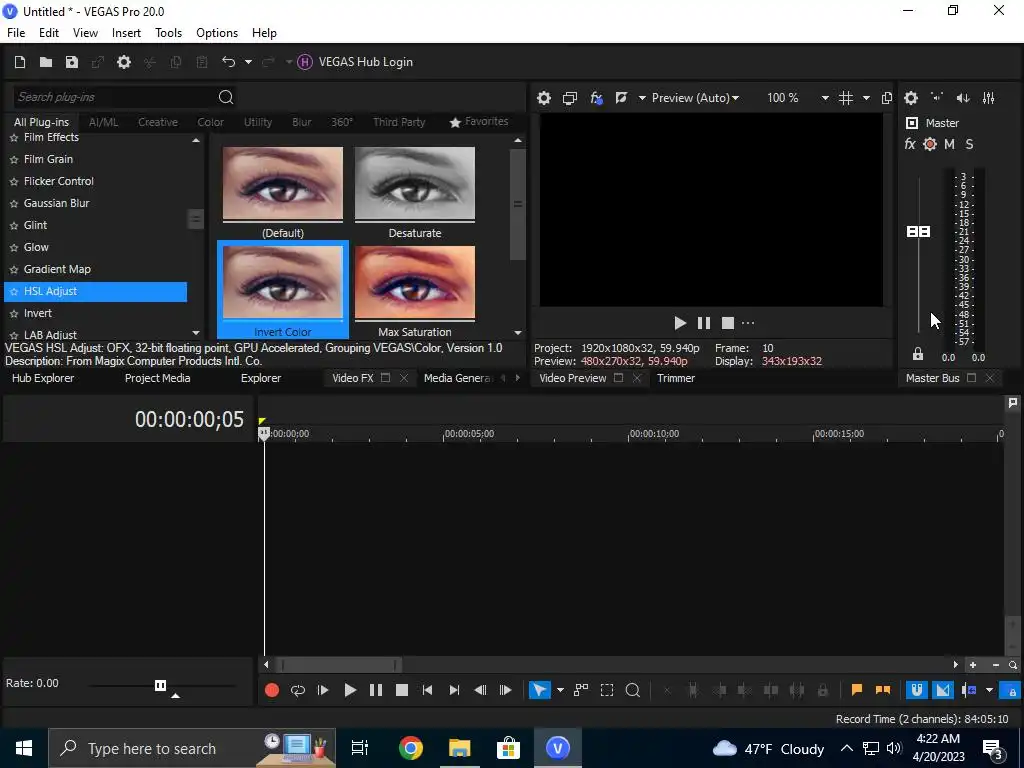Open the VEGAS Hub Login link
The width and height of the screenshot is (1024, 768).
coord(355,62)
